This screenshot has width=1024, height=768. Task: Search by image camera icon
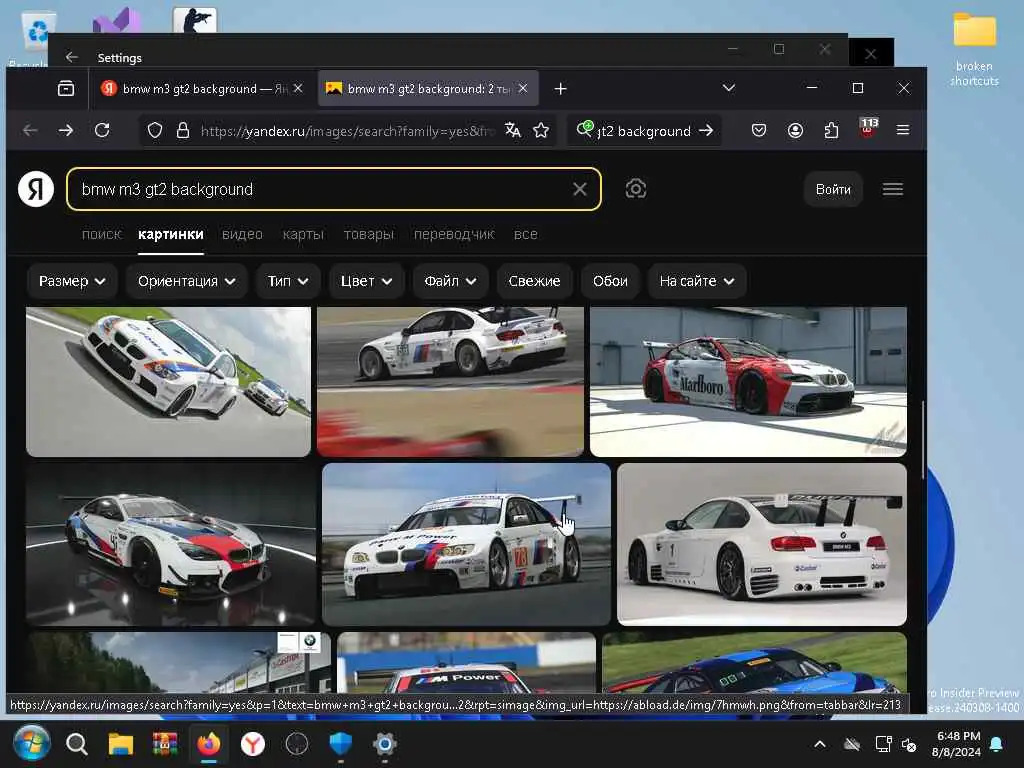click(x=635, y=189)
